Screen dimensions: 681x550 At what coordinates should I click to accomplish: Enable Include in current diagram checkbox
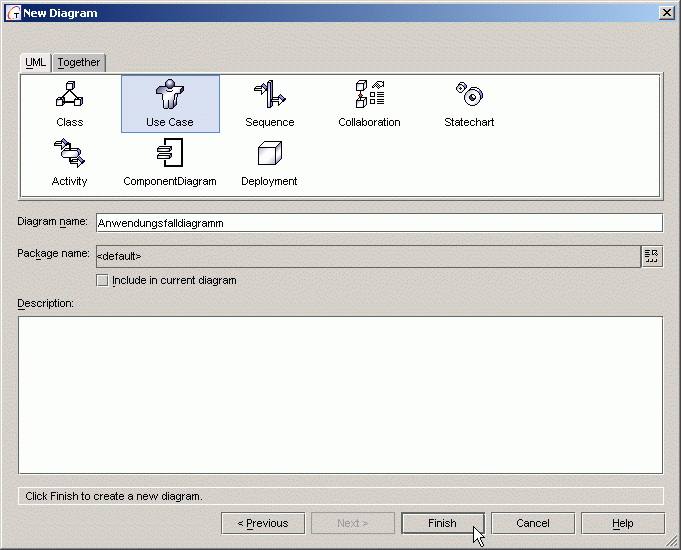pos(102,281)
